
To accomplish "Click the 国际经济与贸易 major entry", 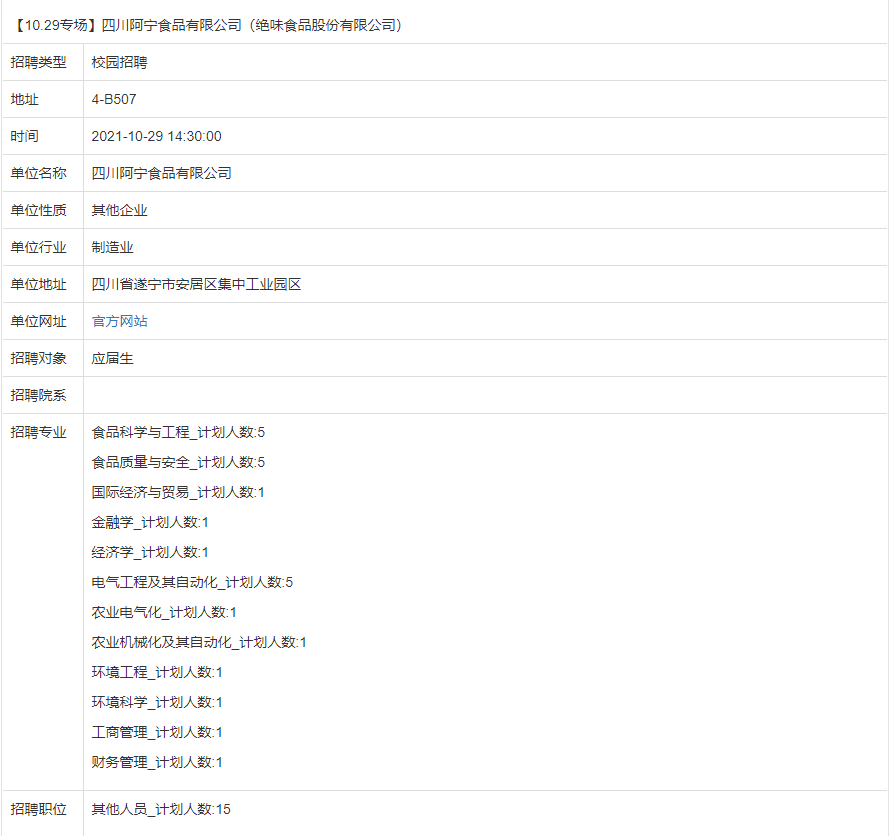I will click(x=178, y=492).
